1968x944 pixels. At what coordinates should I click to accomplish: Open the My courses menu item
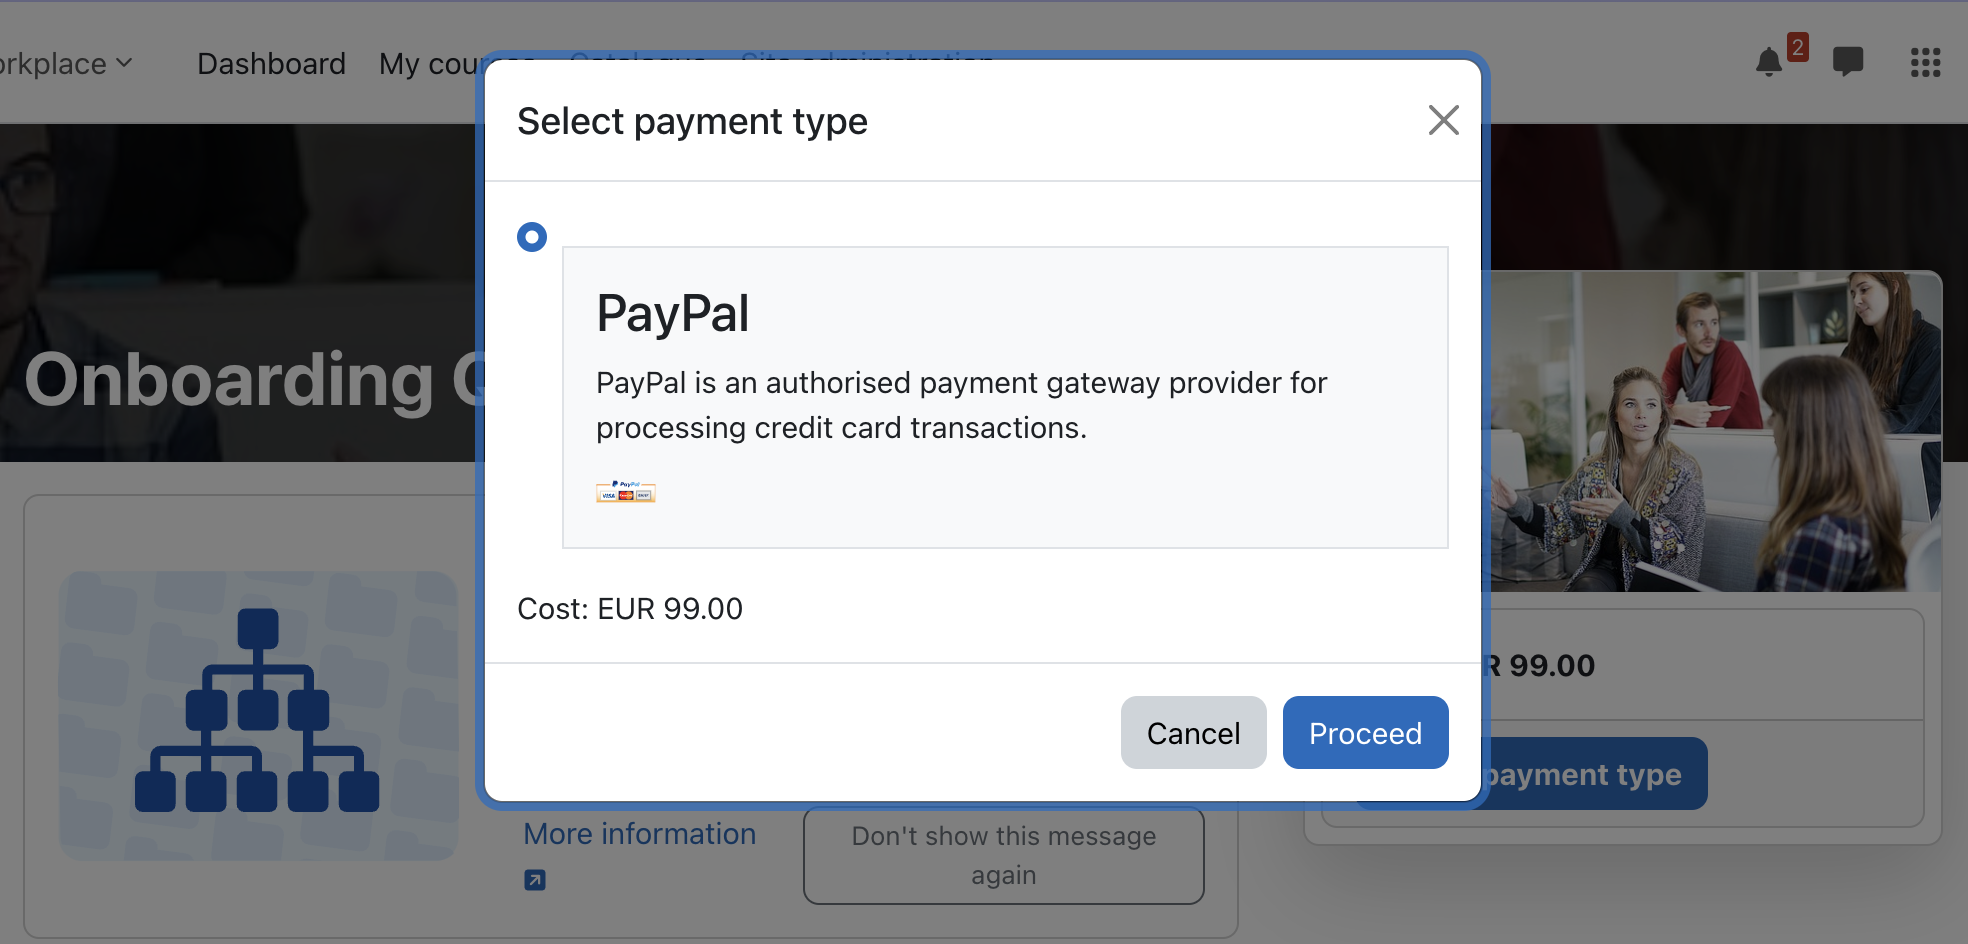pos(430,64)
